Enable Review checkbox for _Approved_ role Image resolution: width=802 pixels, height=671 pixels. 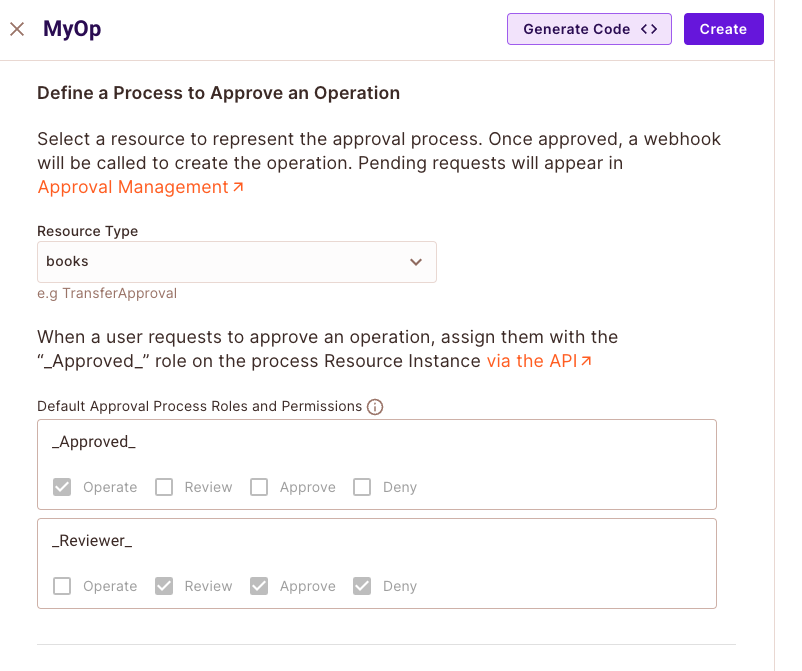click(164, 487)
